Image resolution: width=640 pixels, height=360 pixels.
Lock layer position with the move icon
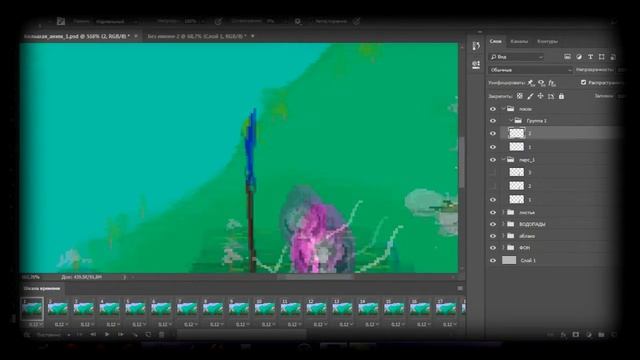[540, 96]
